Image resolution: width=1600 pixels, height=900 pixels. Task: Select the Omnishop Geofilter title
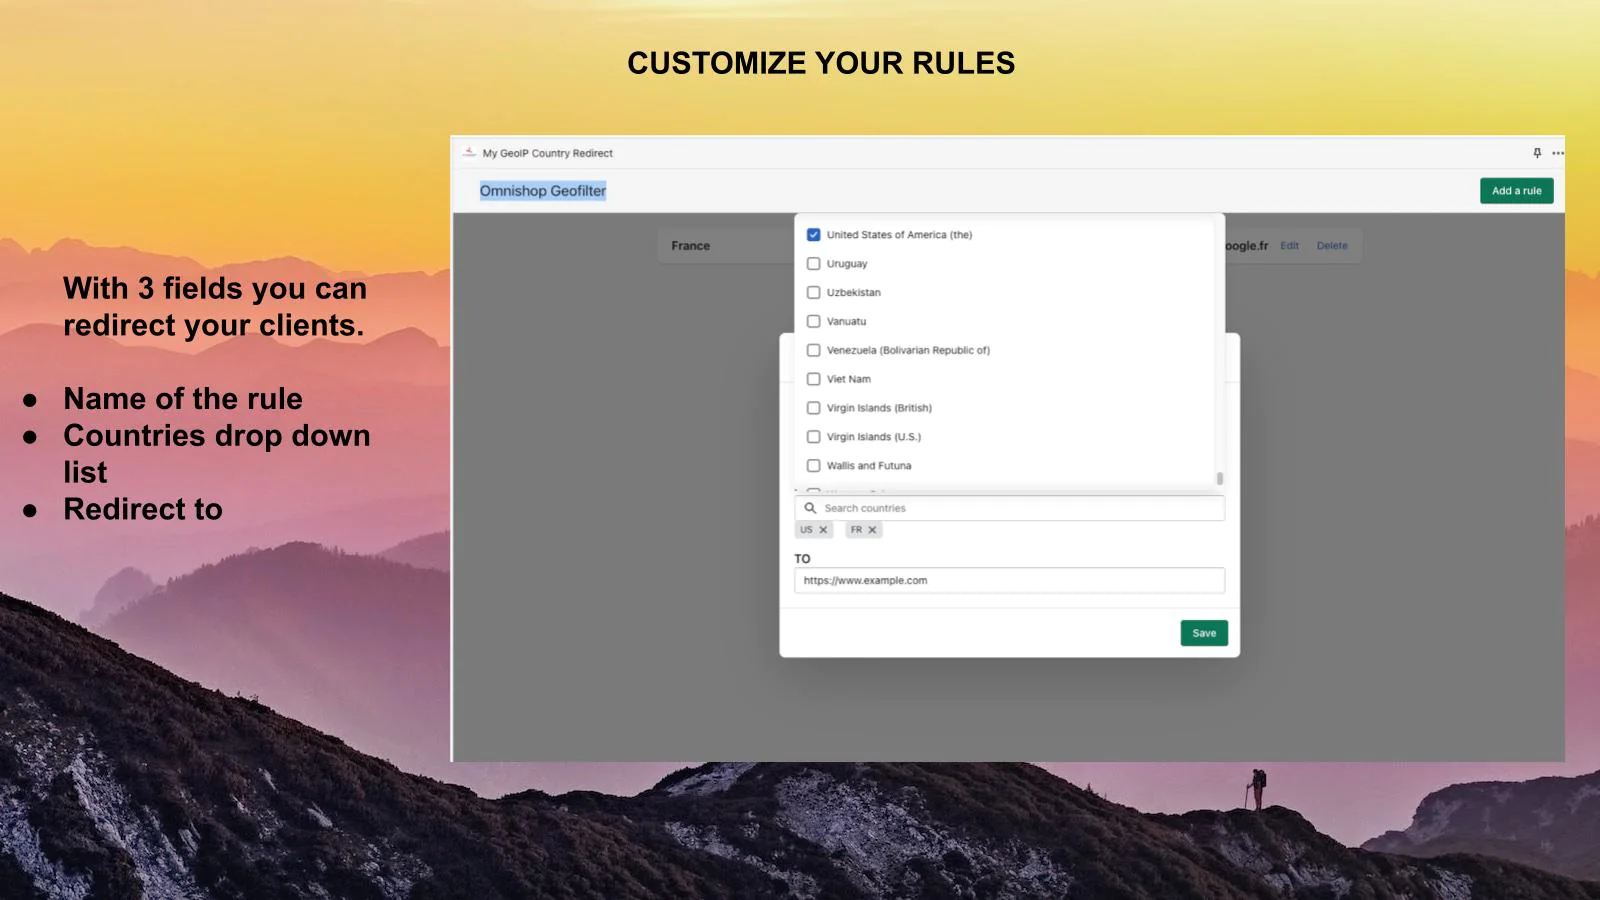coord(543,191)
